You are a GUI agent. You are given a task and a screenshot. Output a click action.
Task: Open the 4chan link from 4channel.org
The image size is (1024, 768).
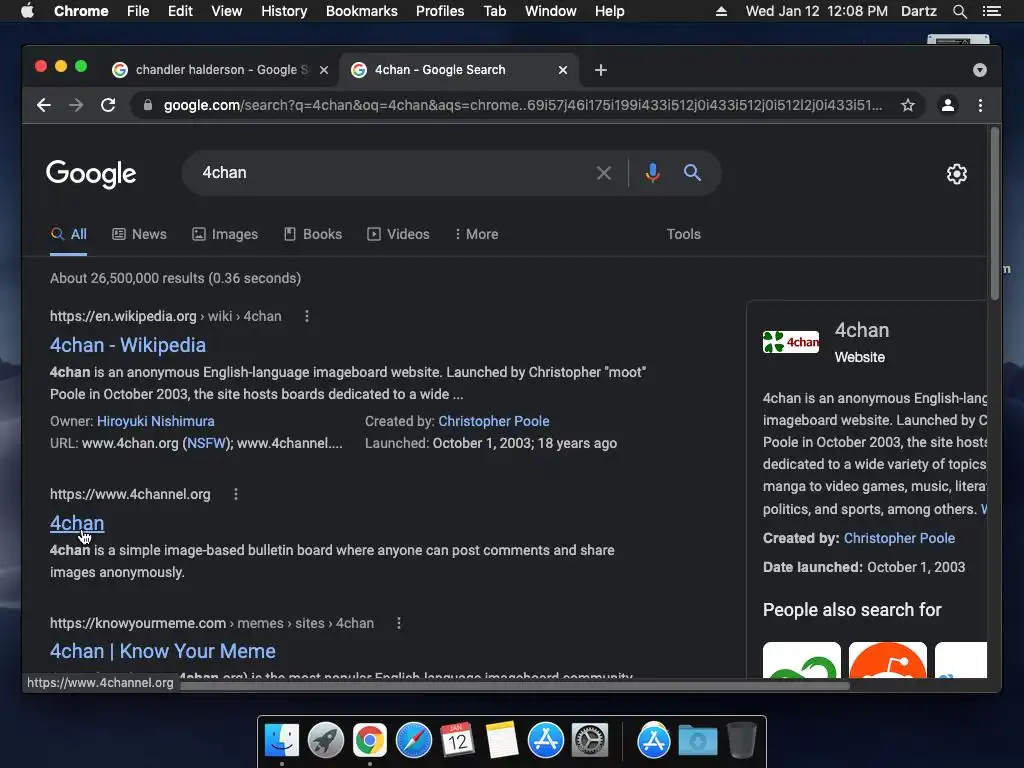point(77,523)
